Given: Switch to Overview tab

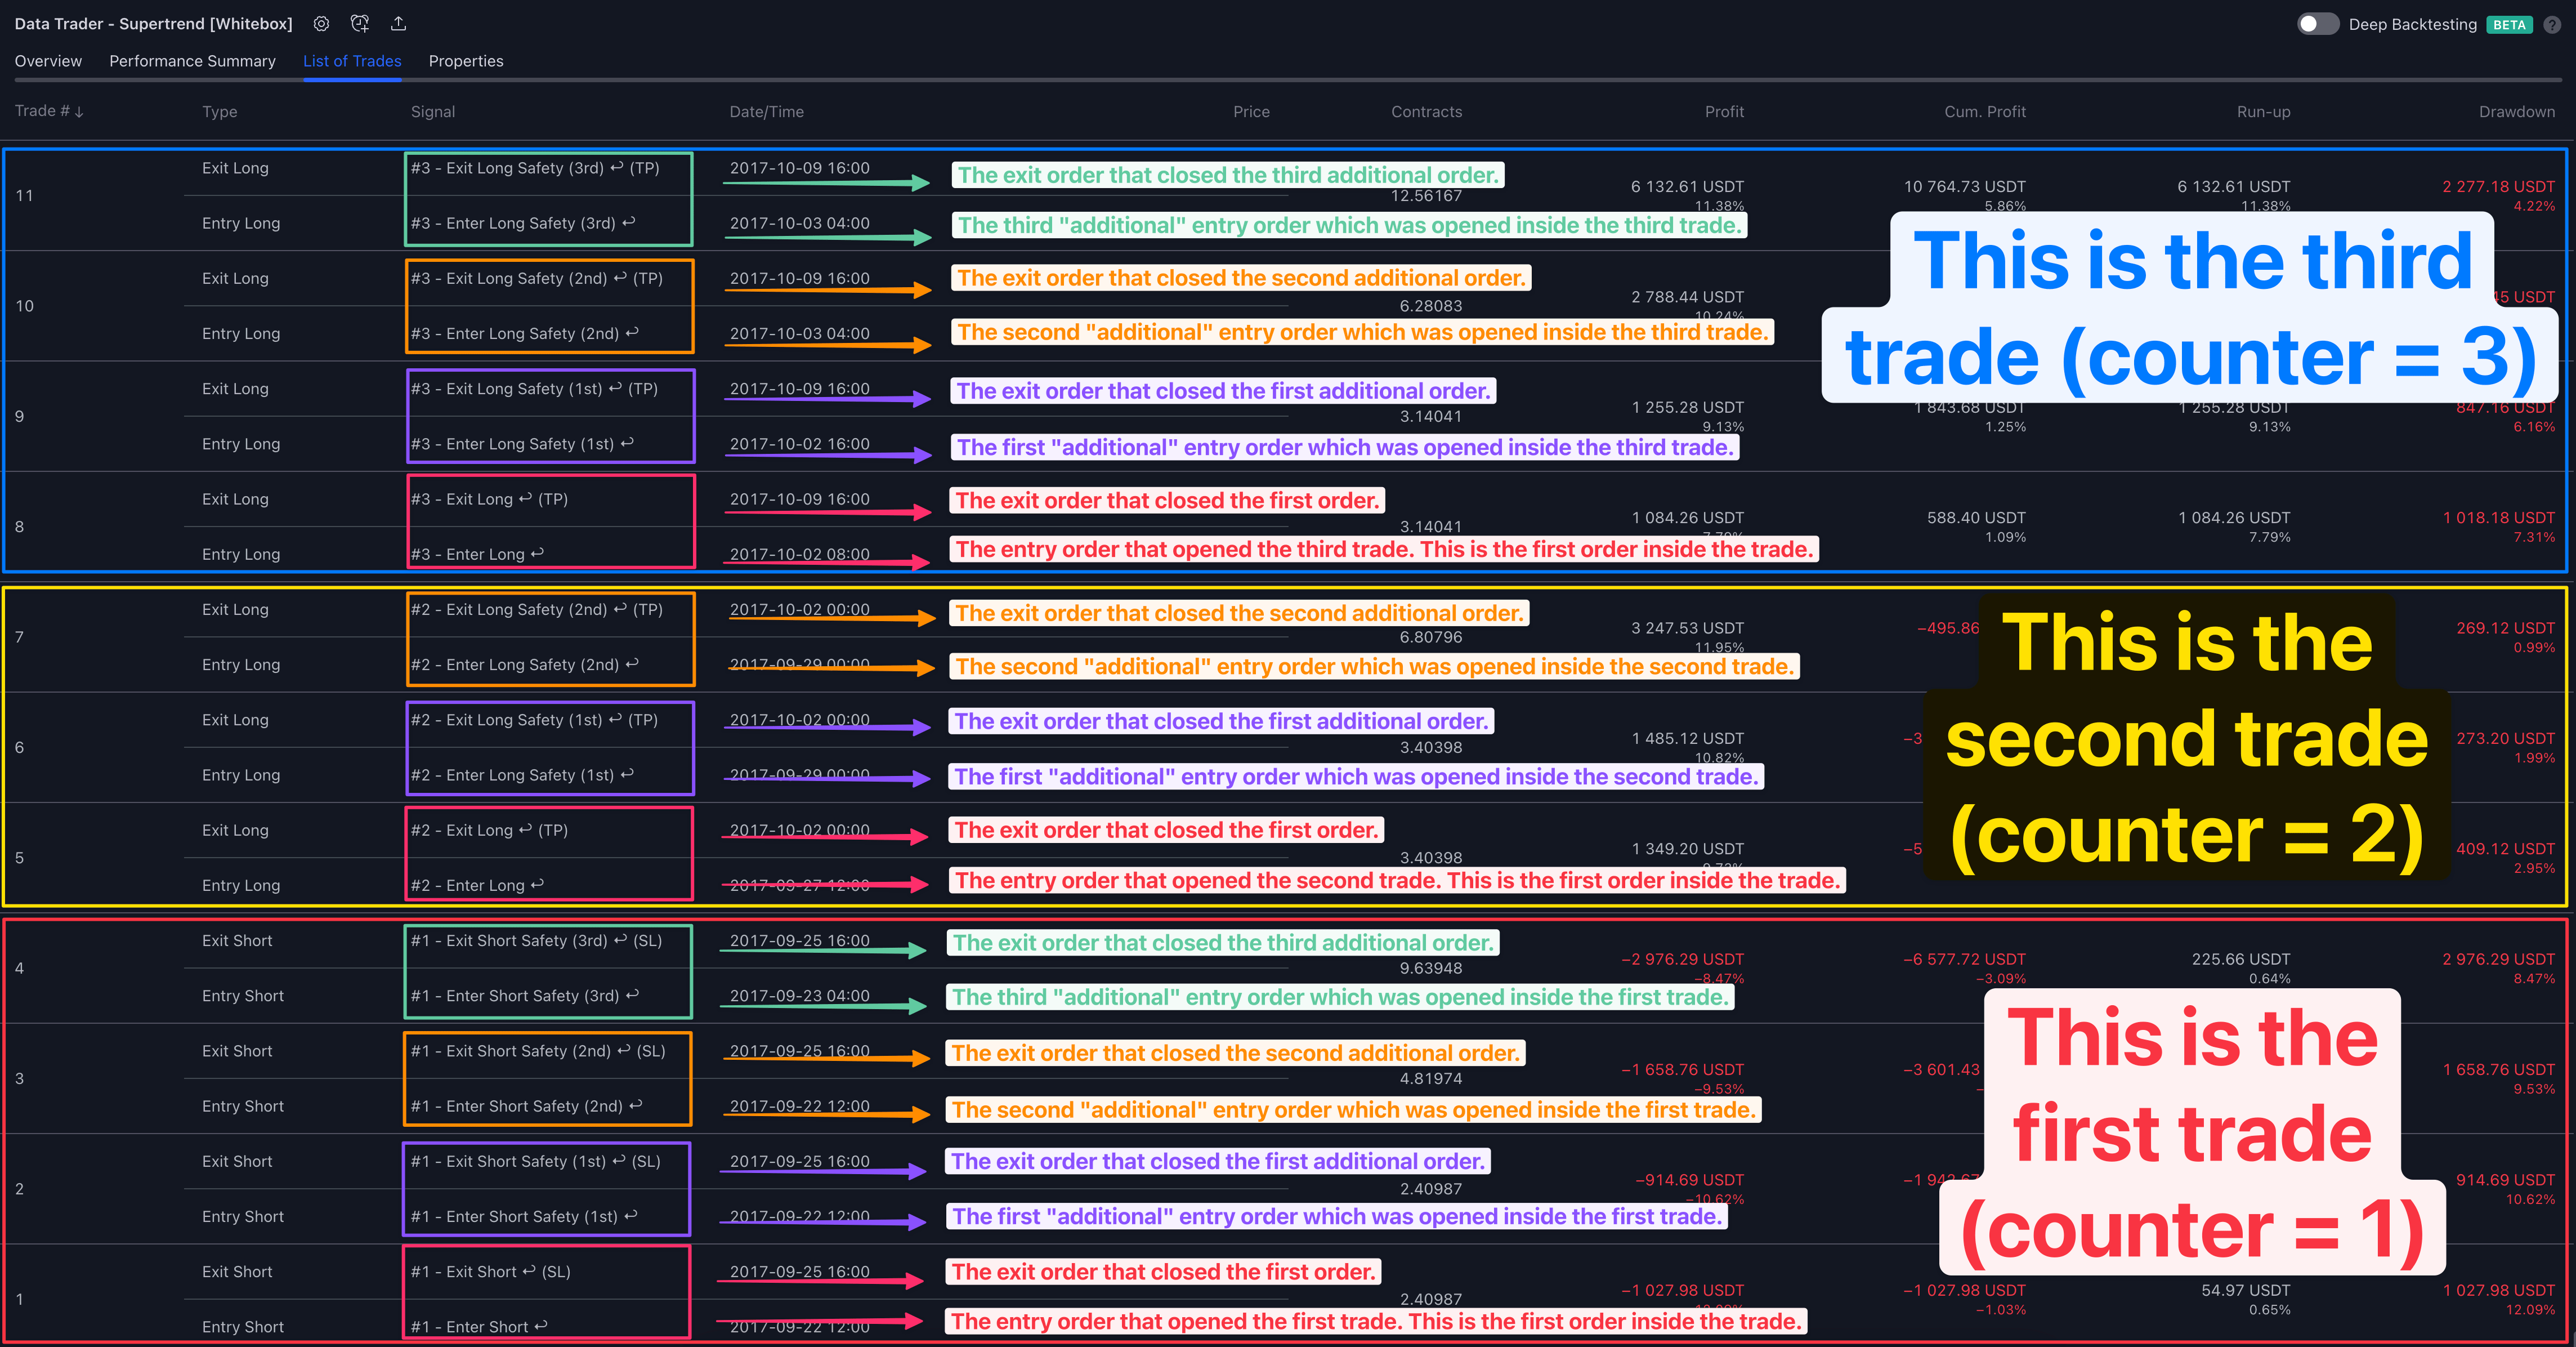Looking at the screenshot, I should (48, 61).
